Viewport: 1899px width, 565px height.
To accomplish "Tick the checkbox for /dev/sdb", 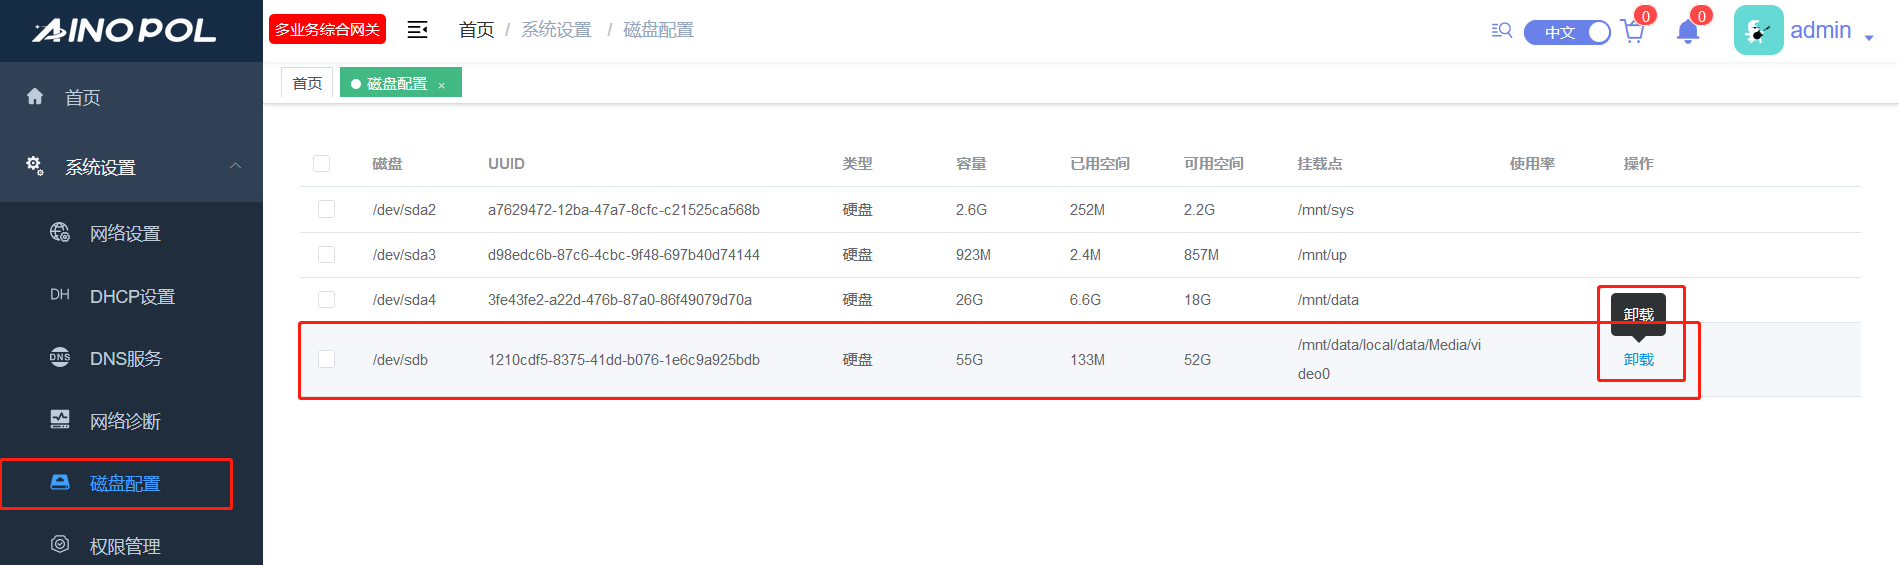I will point(326,359).
